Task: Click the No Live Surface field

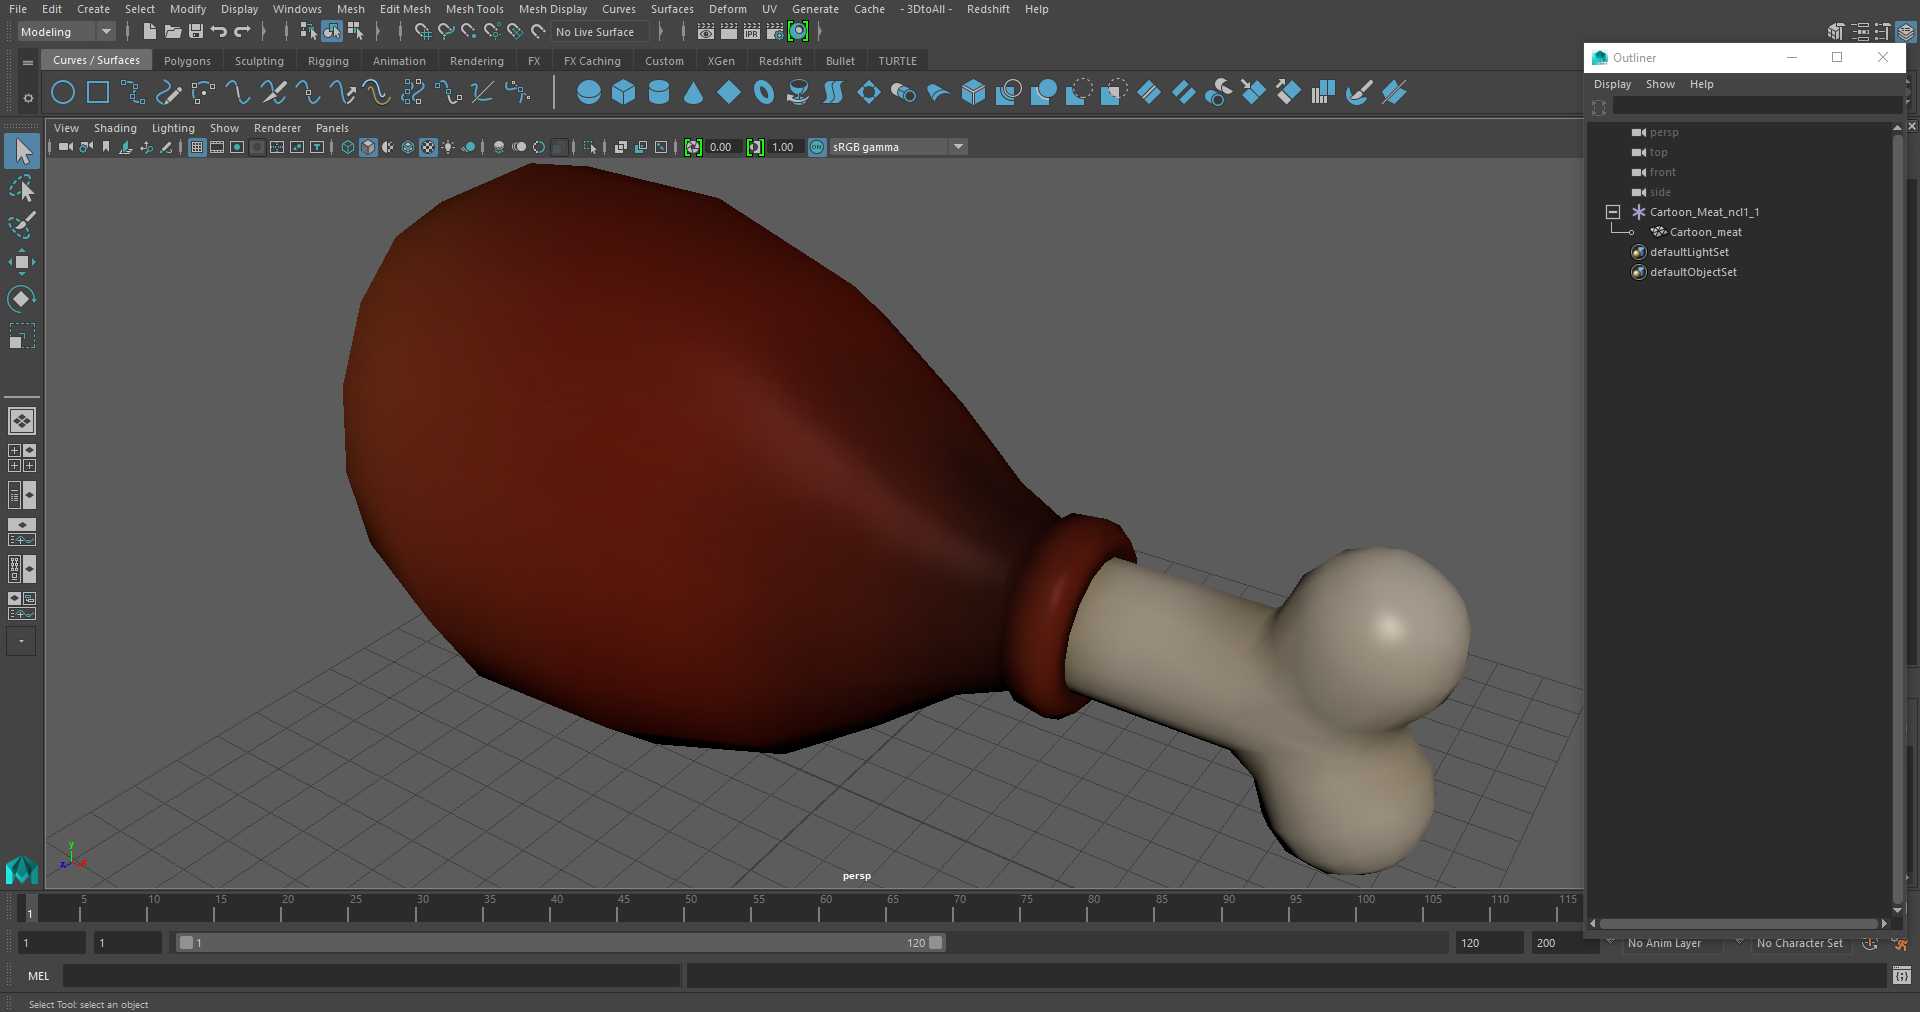Action: coord(601,32)
